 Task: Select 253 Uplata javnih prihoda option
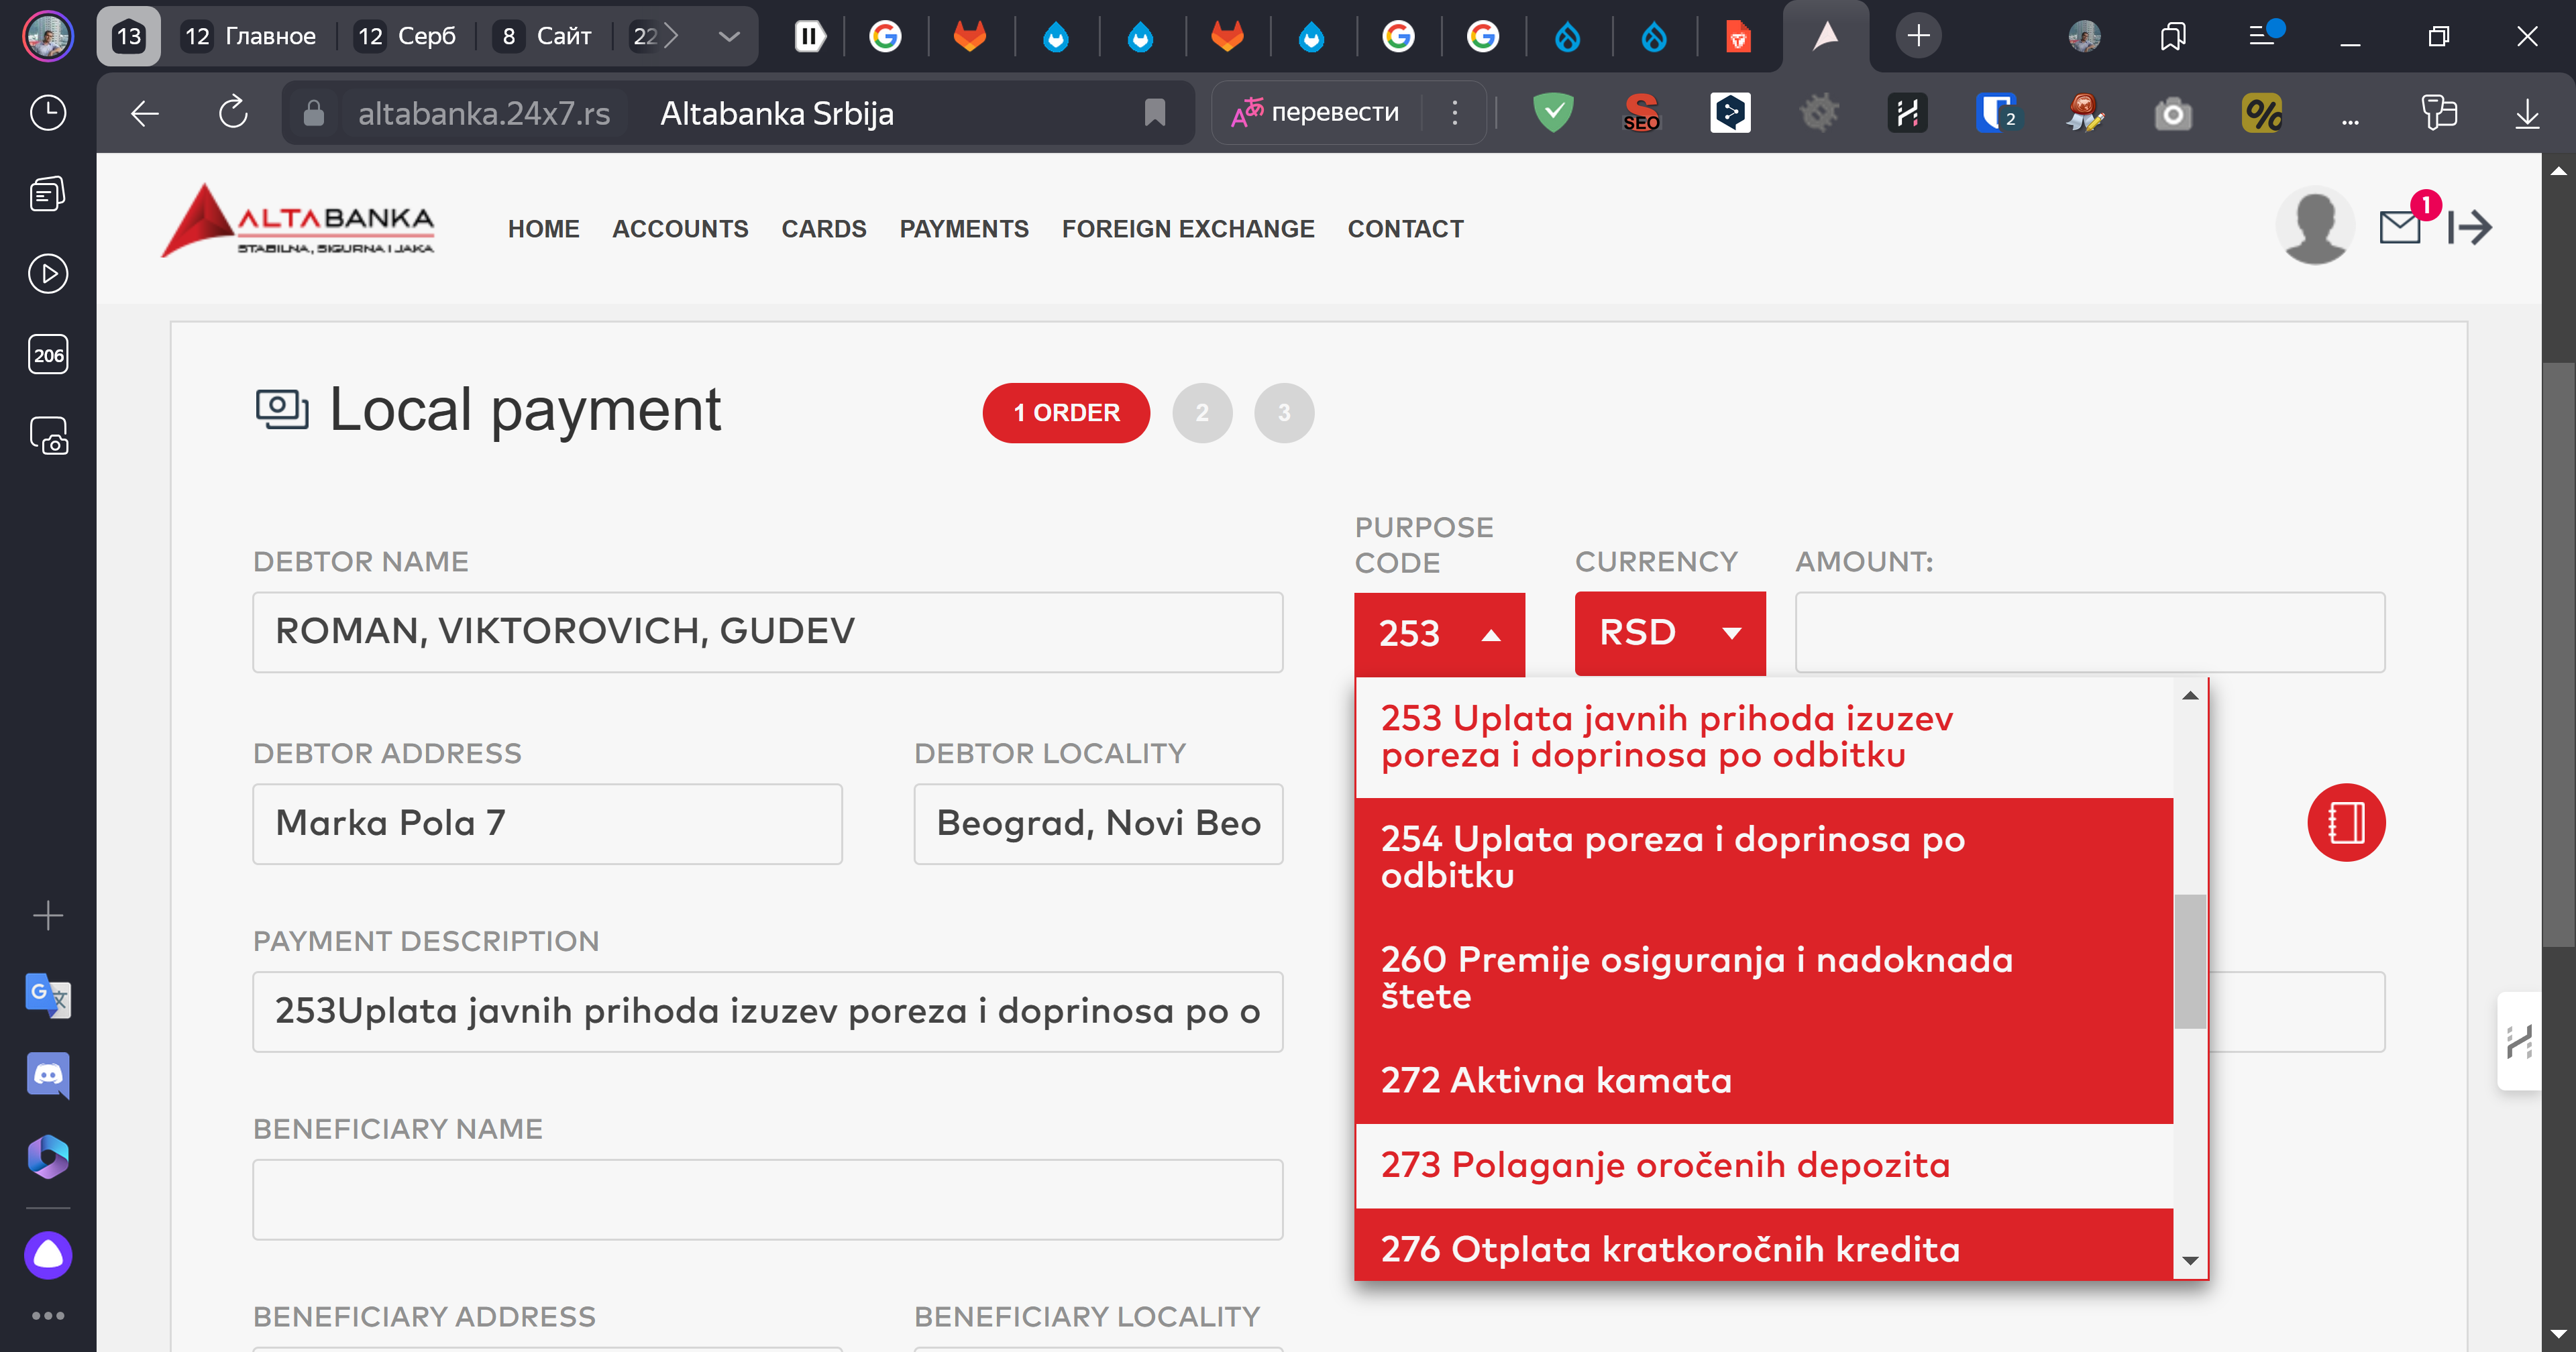(1764, 737)
